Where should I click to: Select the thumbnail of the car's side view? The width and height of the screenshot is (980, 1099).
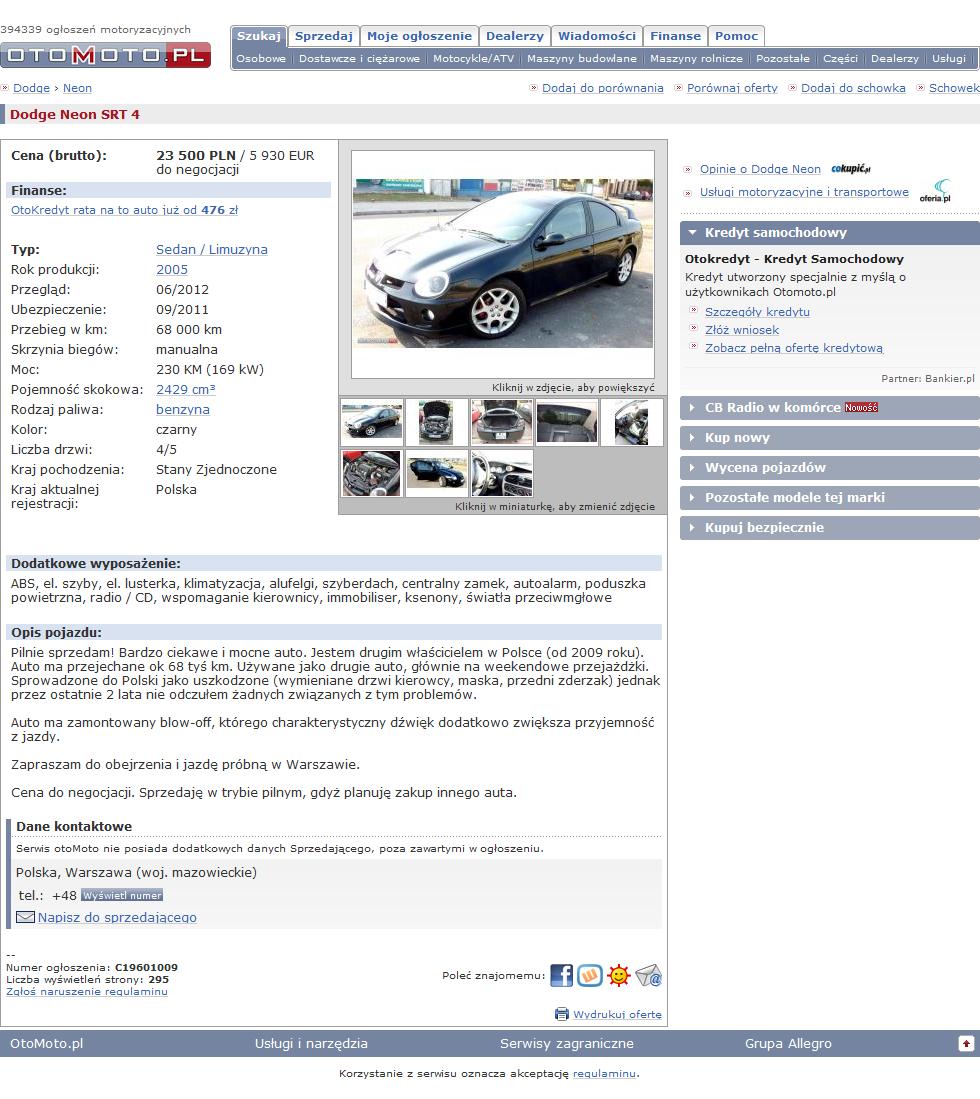[x=372, y=423]
